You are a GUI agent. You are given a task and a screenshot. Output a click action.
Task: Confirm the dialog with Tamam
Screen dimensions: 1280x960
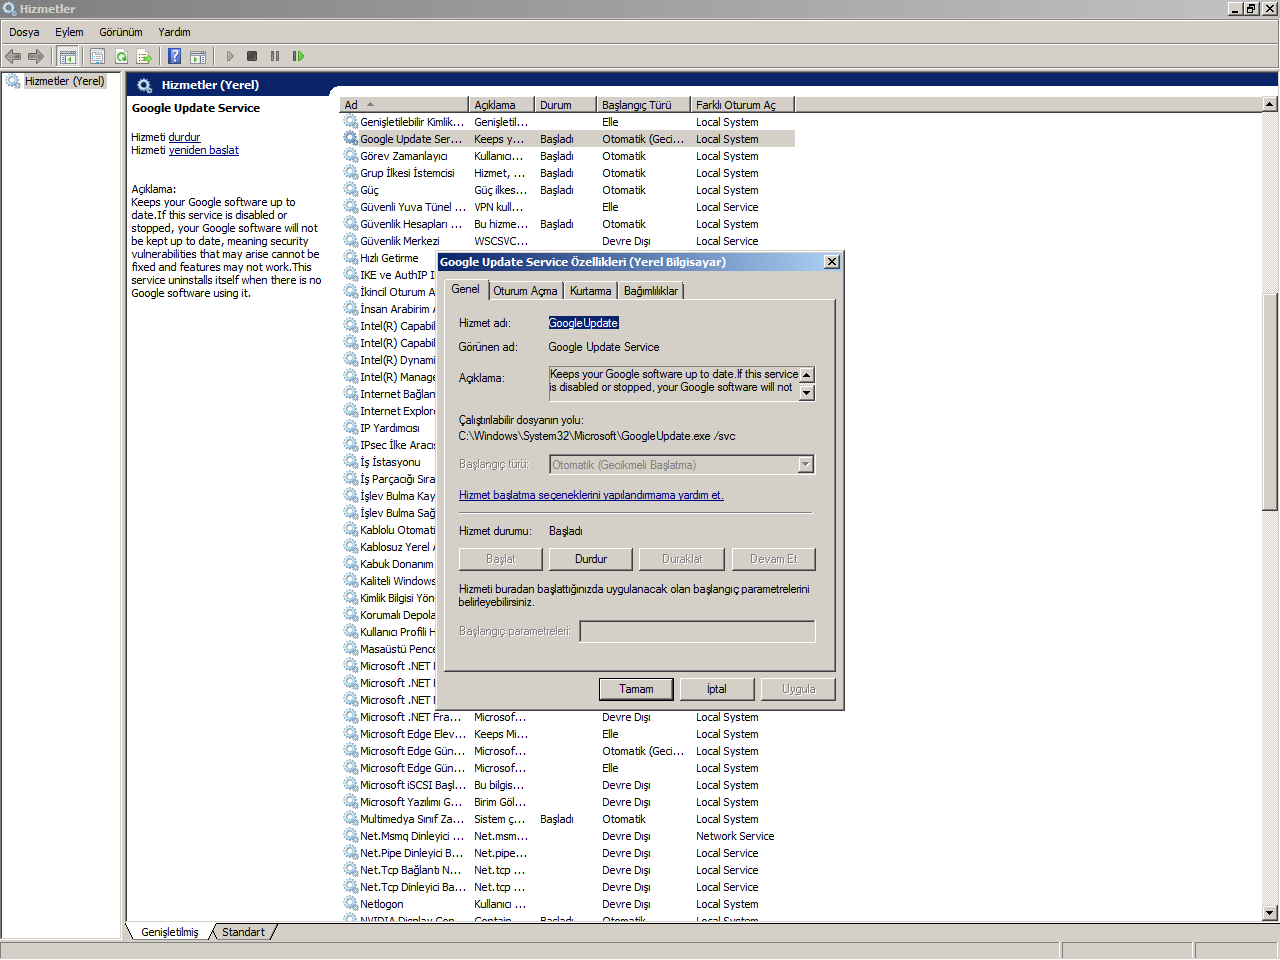[x=636, y=689]
